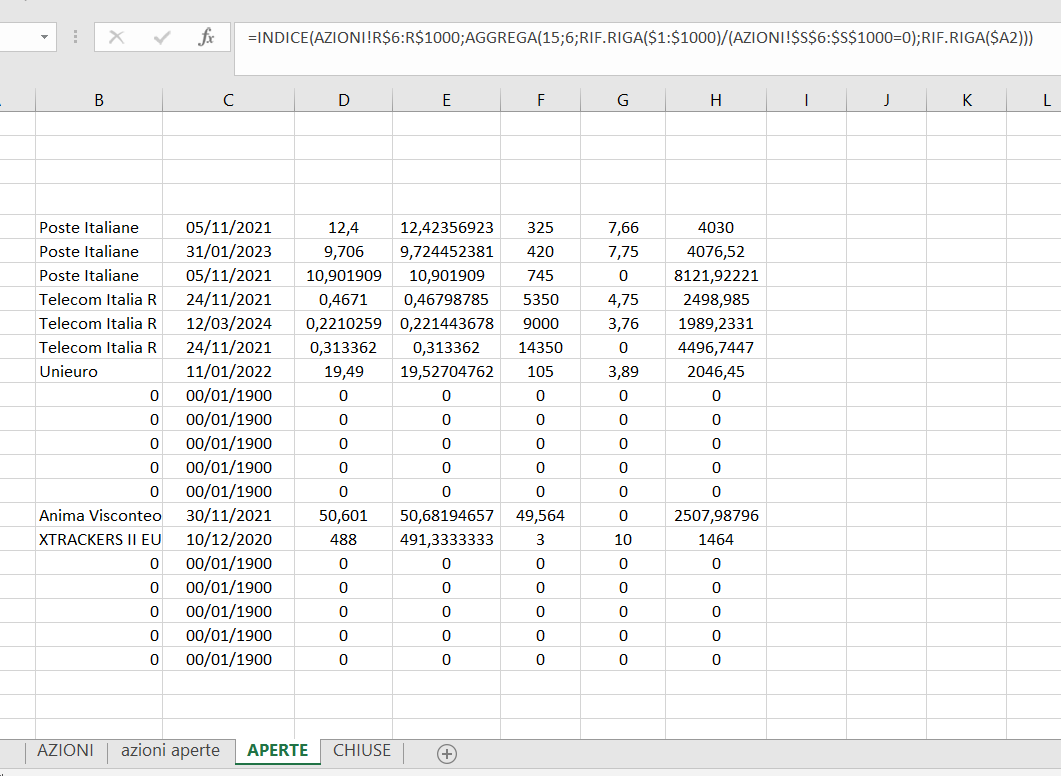Viewport: 1061px width, 776px height.
Task: Select column E header
Action: click(447, 100)
